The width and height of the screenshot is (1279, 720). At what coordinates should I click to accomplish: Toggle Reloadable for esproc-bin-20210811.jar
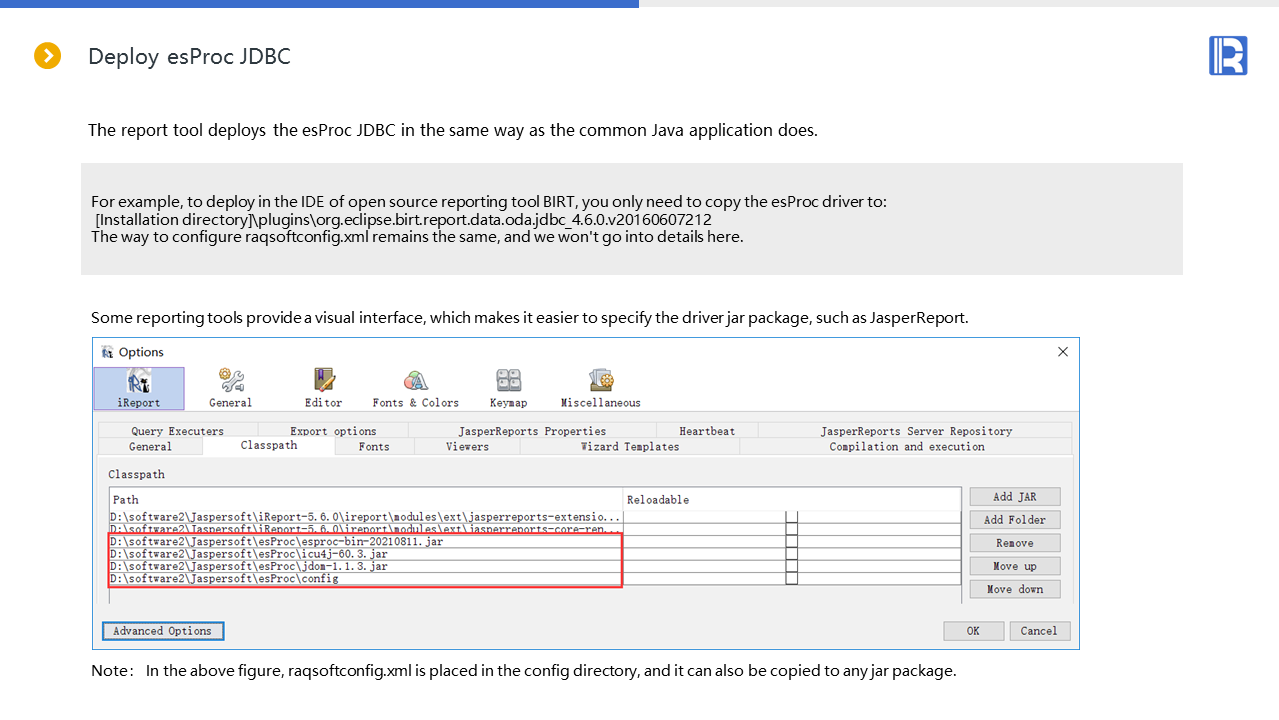[792, 541]
